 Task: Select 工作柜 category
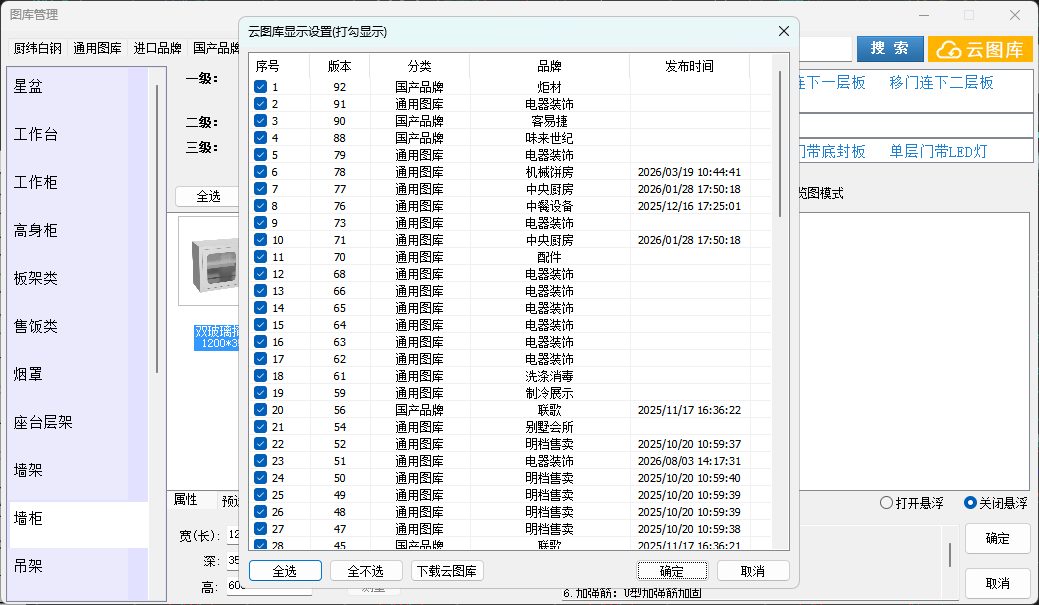[x=79, y=182]
